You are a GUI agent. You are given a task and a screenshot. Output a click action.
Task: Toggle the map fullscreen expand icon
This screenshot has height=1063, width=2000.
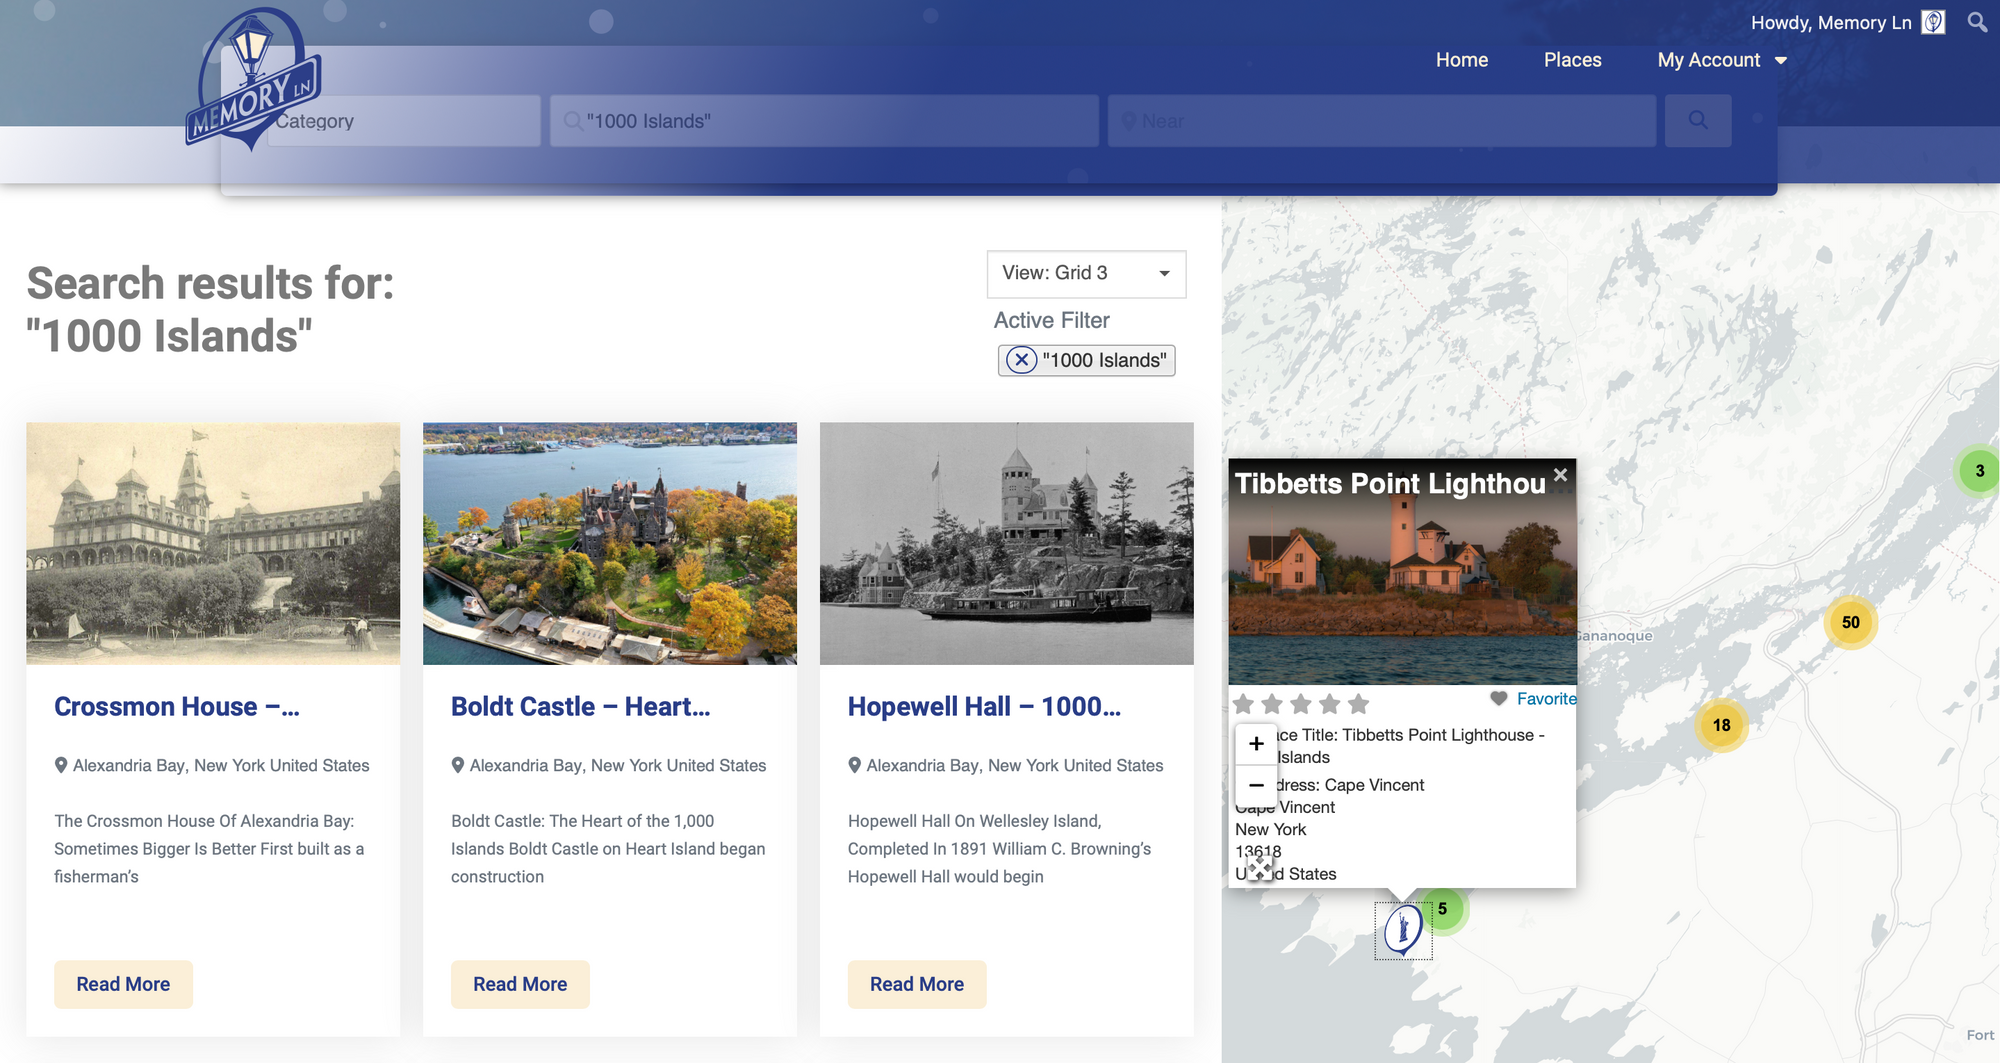coord(1260,867)
